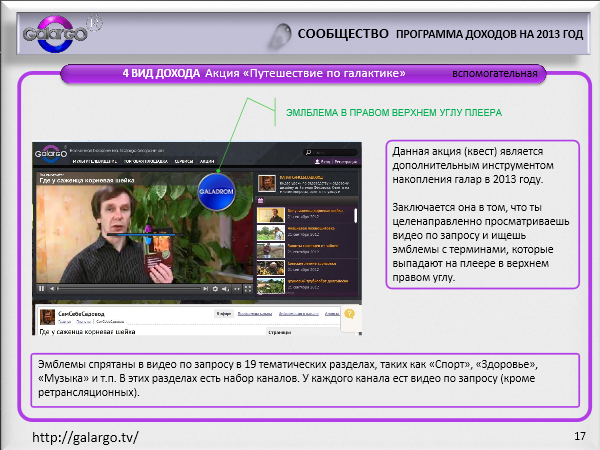The height and width of the screenshot is (450, 600).
Task: Open the second playlist thumbnail with the green field
Action: [271, 233]
